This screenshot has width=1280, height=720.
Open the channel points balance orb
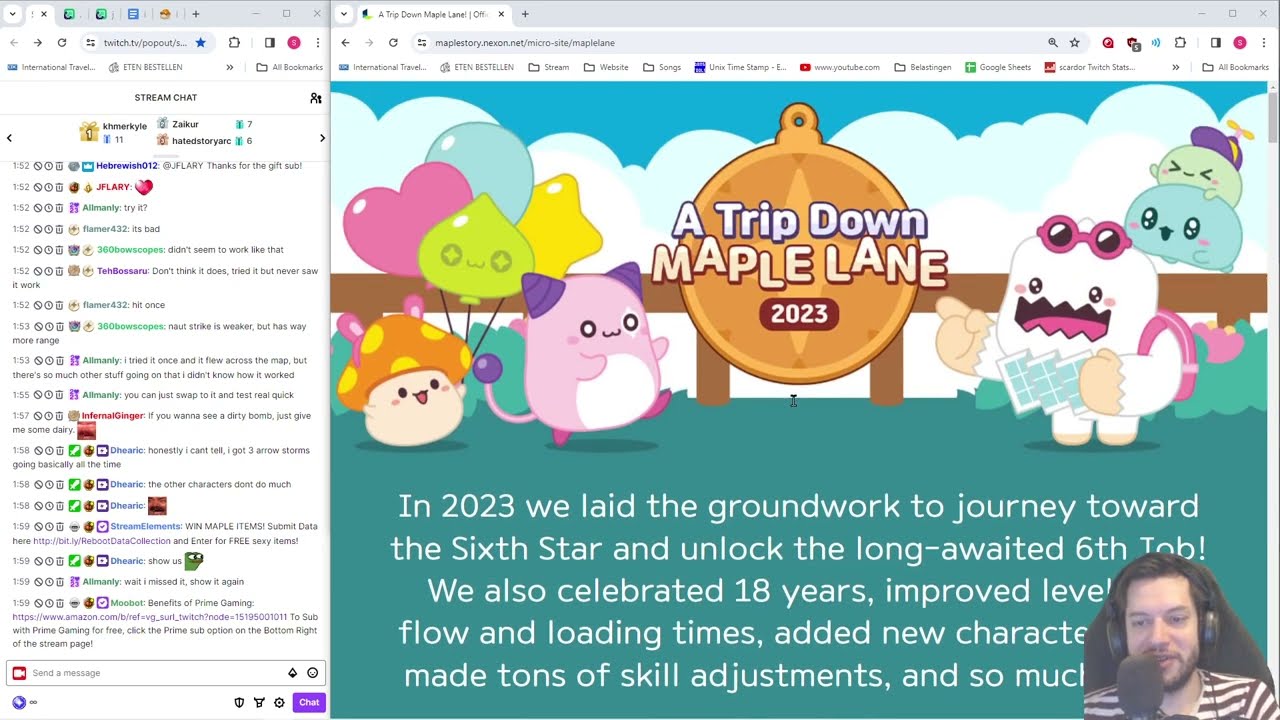[x=19, y=702]
